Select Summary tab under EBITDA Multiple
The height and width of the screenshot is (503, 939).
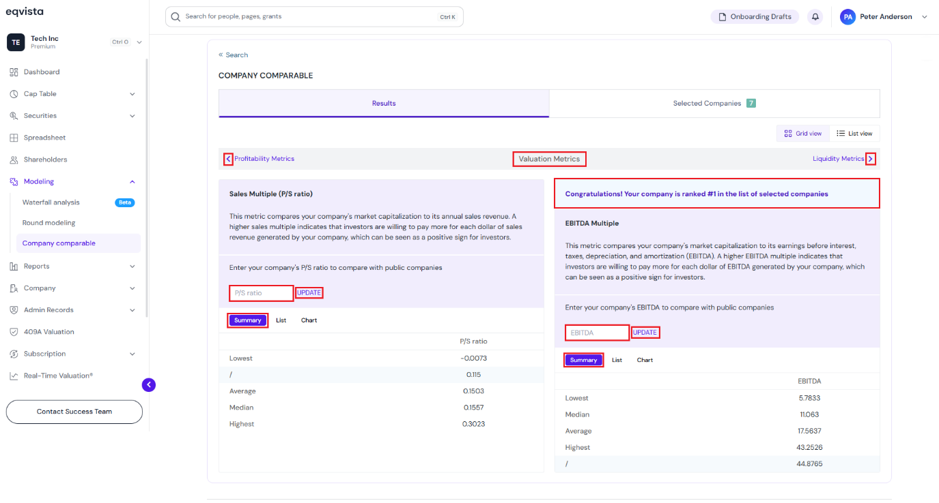click(x=583, y=360)
